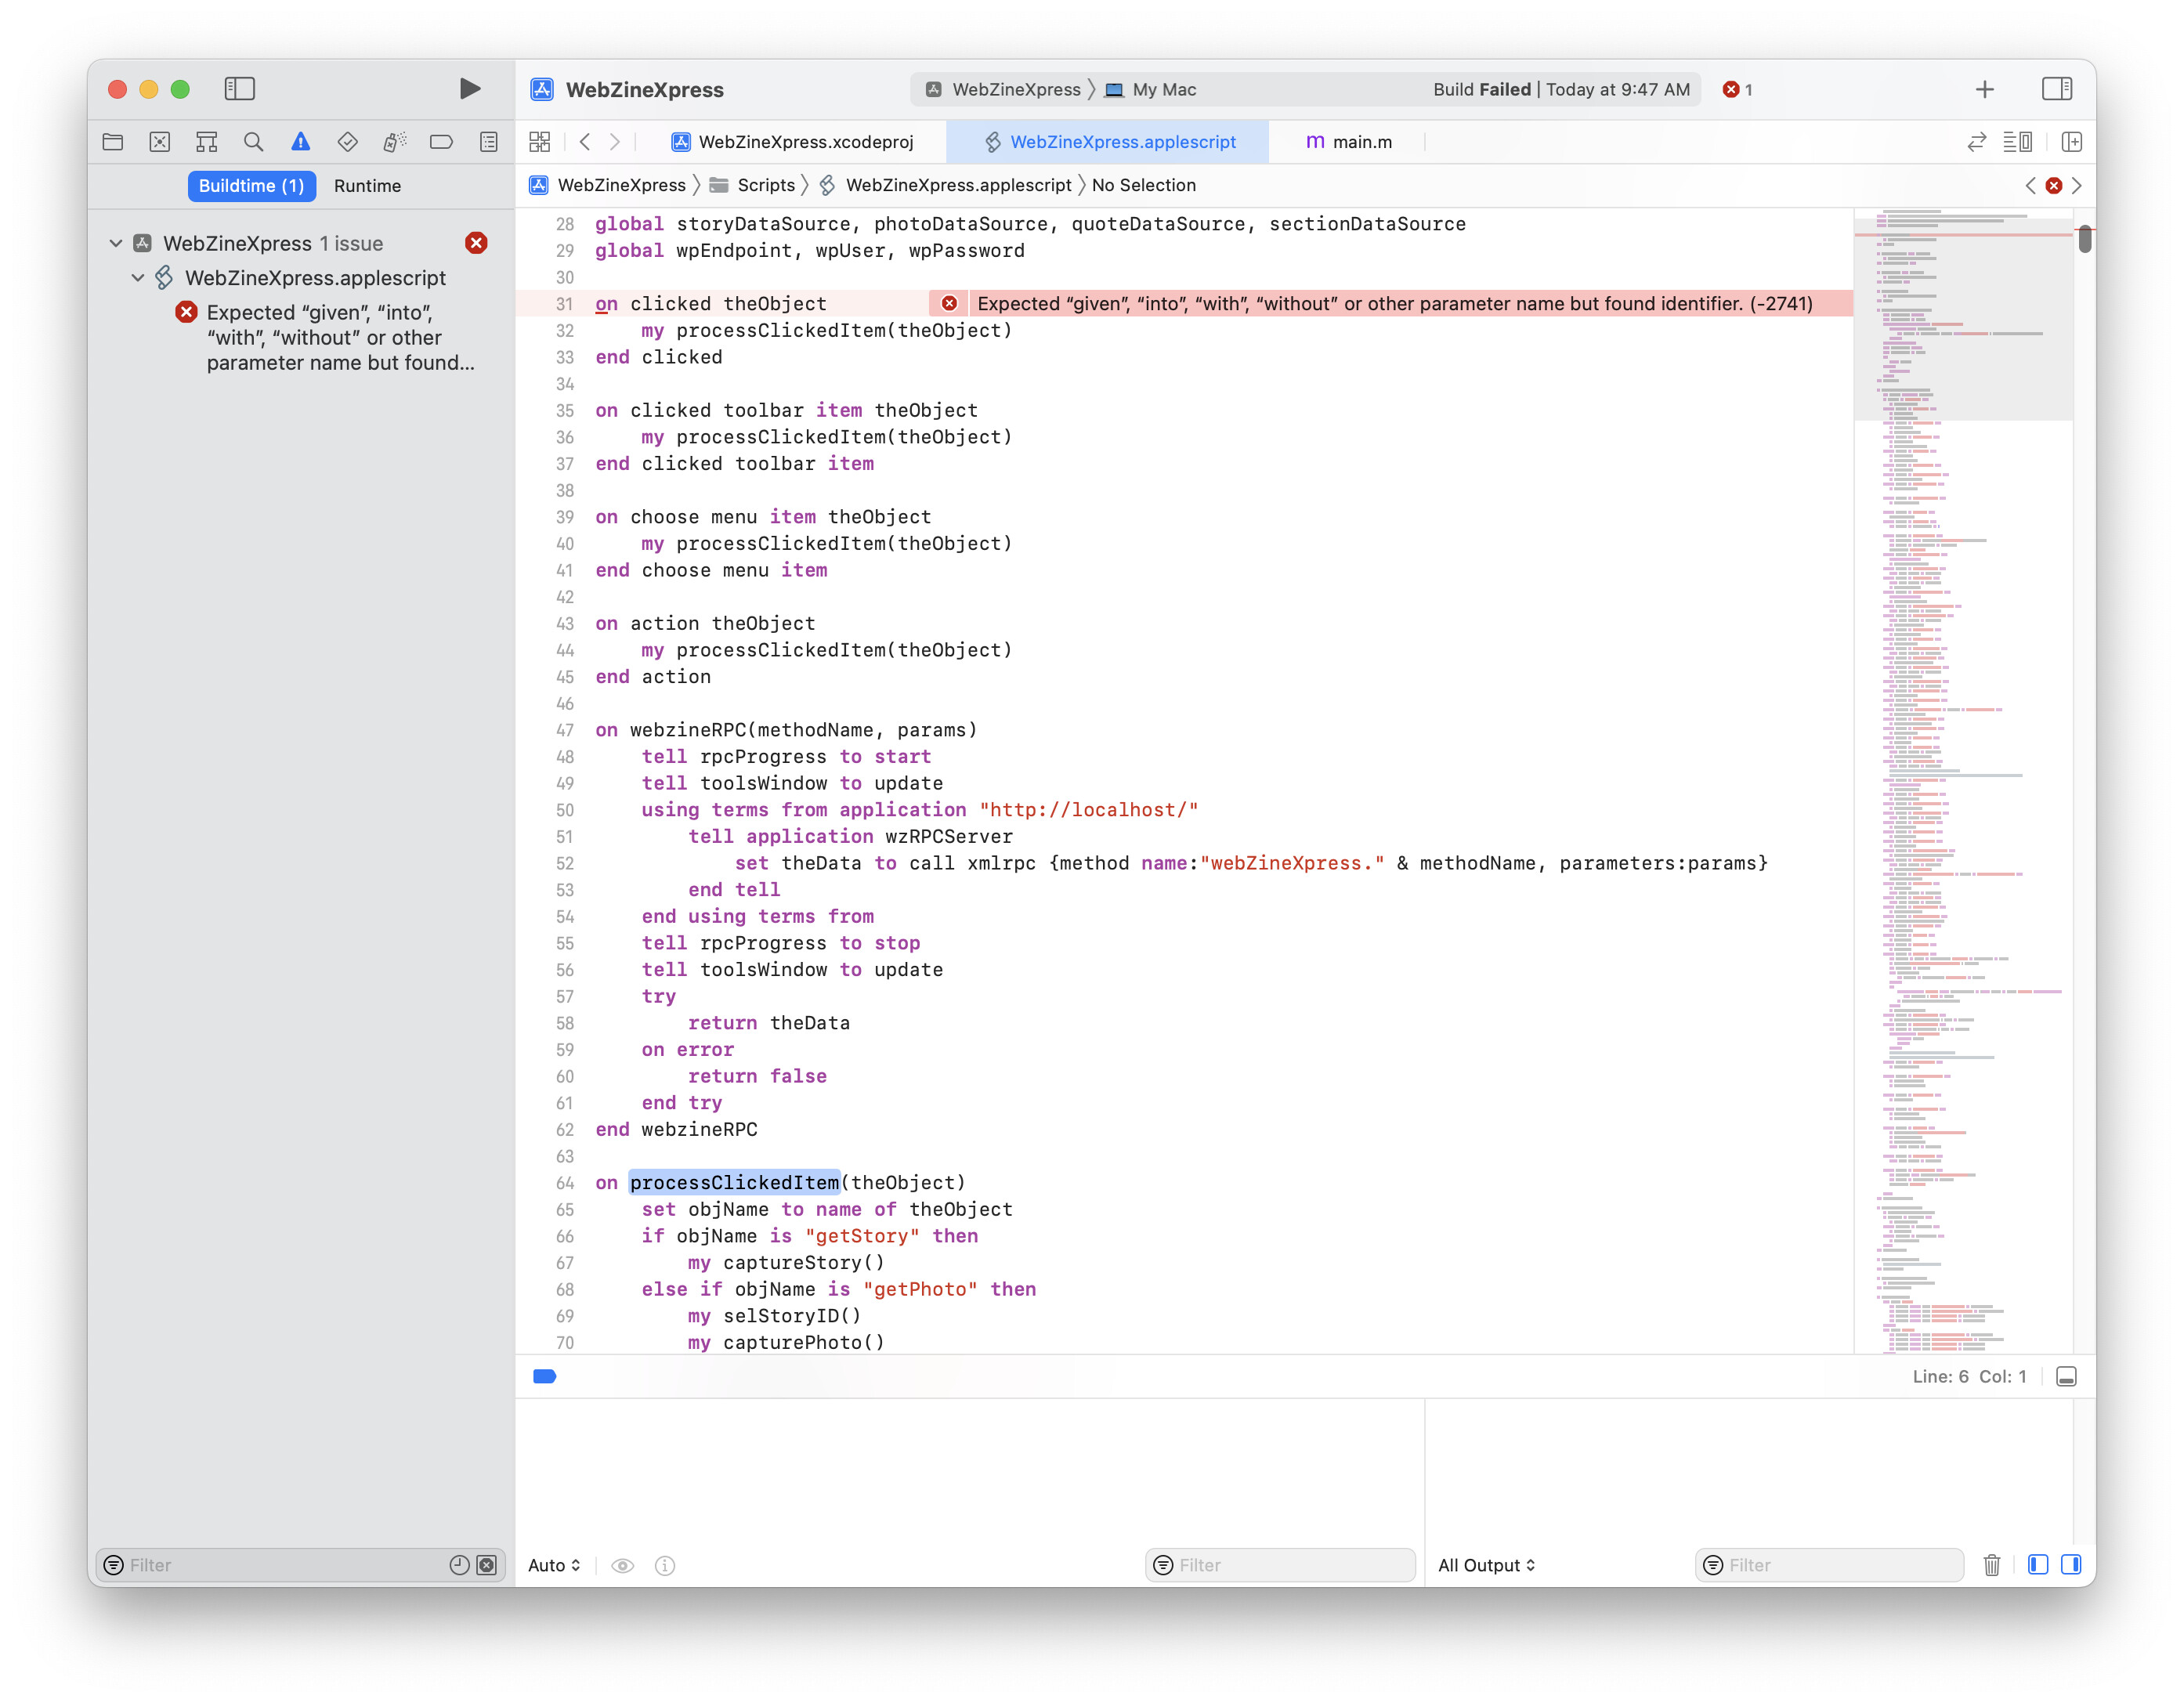Click highlighted processClickedItem identifier on line 64
The width and height of the screenshot is (2184, 1703).
coord(734,1182)
